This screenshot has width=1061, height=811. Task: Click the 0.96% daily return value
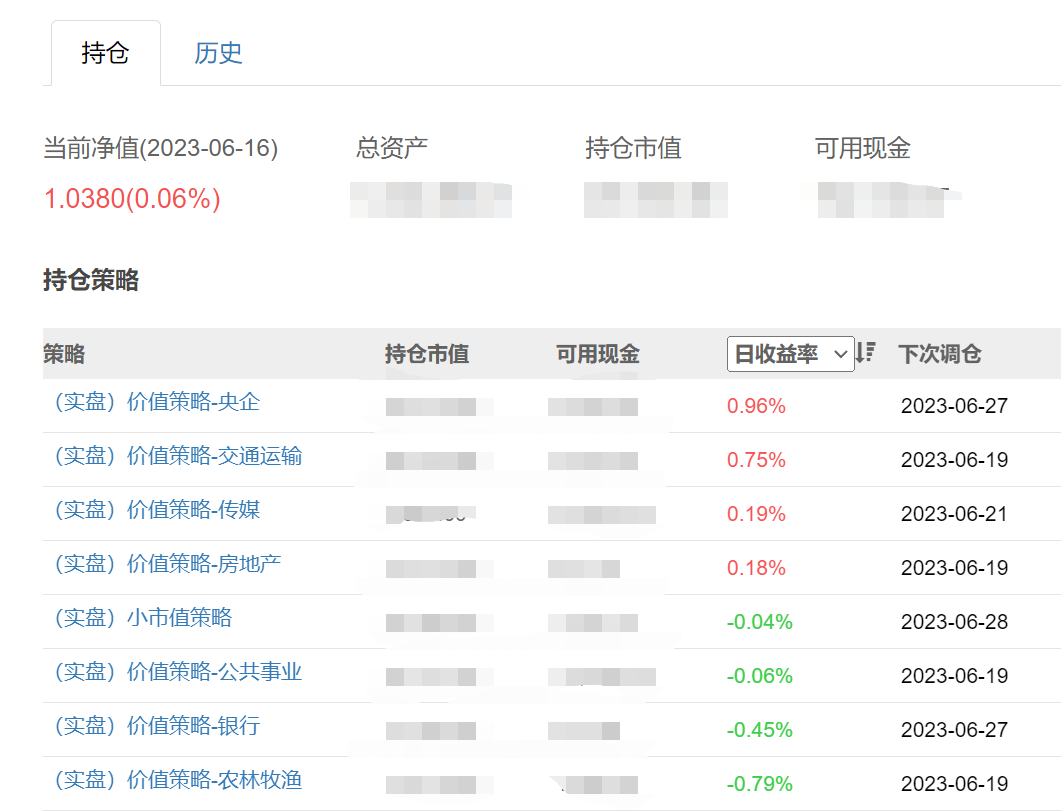[x=756, y=406]
